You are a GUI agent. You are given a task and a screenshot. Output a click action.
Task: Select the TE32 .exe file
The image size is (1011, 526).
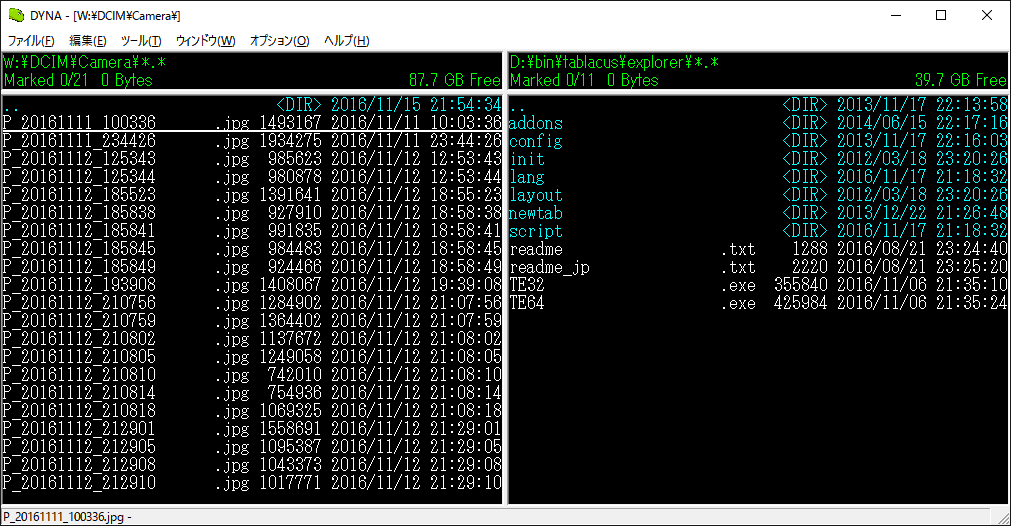coord(758,285)
